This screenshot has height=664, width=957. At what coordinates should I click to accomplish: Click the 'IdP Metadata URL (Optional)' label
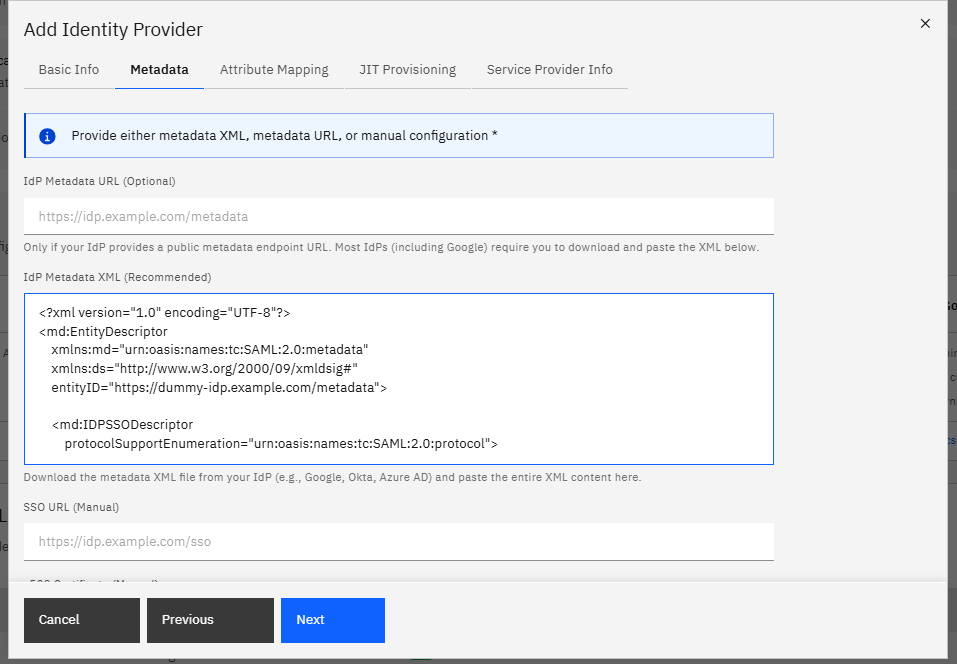coord(99,181)
